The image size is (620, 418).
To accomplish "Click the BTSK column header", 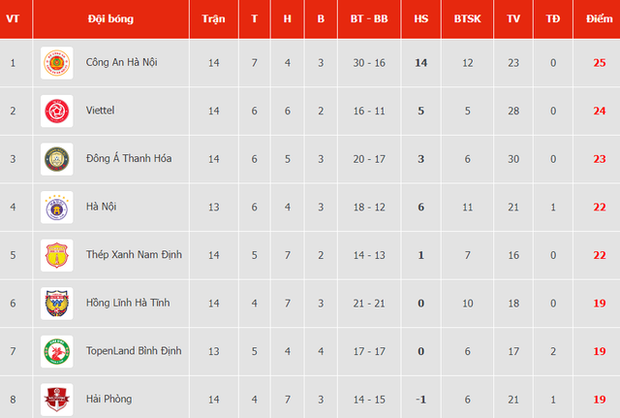I will [x=467, y=19].
